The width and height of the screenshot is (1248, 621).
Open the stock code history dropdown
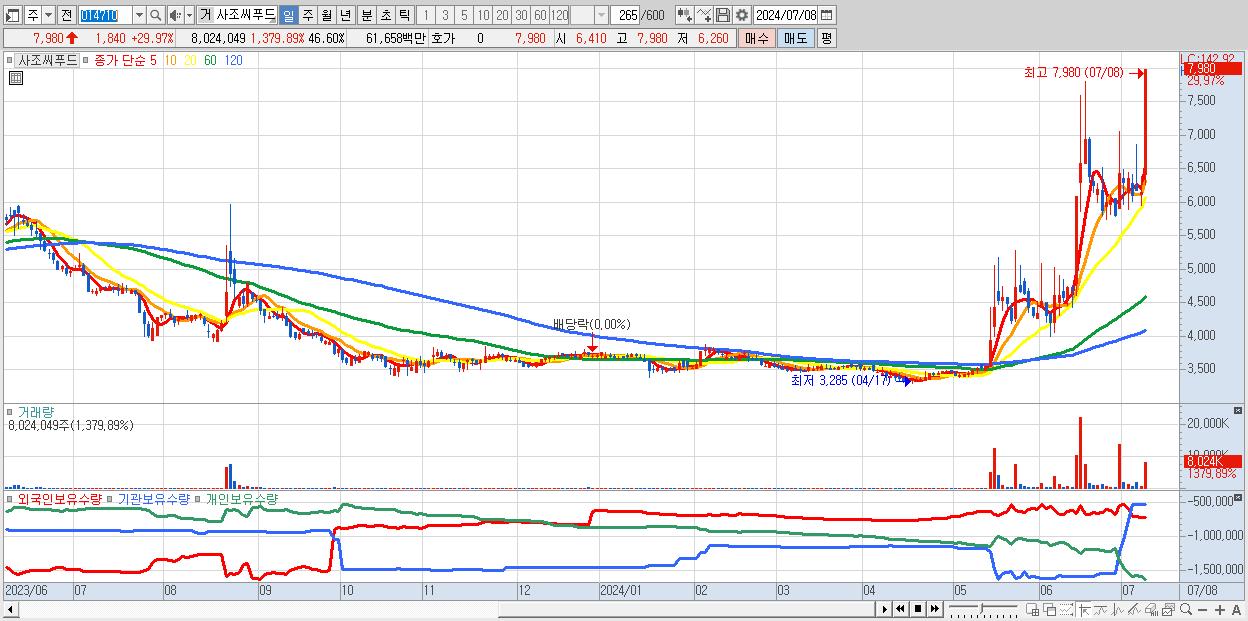point(139,15)
